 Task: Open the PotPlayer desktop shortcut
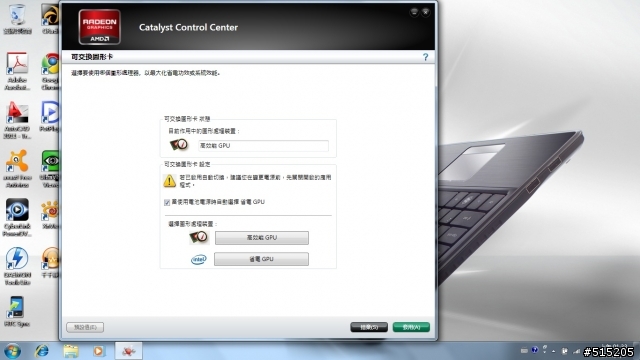(x=50, y=116)
